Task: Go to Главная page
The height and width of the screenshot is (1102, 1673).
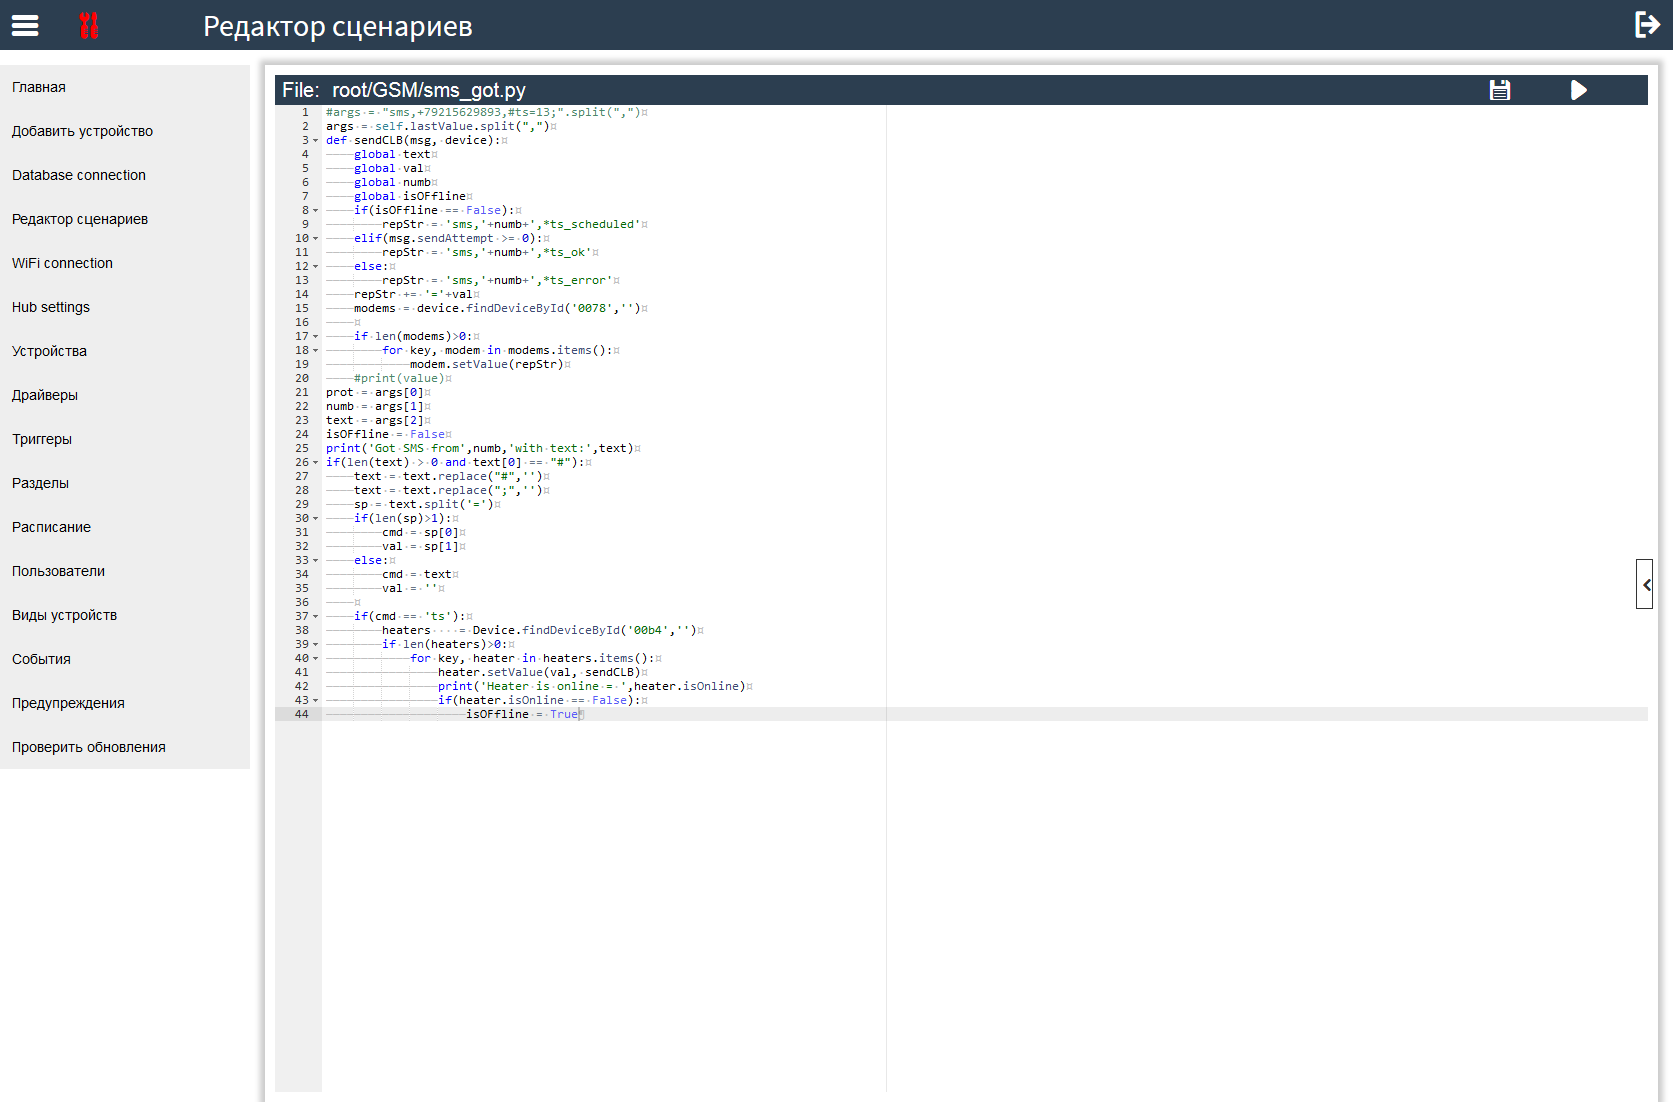Action: pyautogui.click(x=40, y=87)
